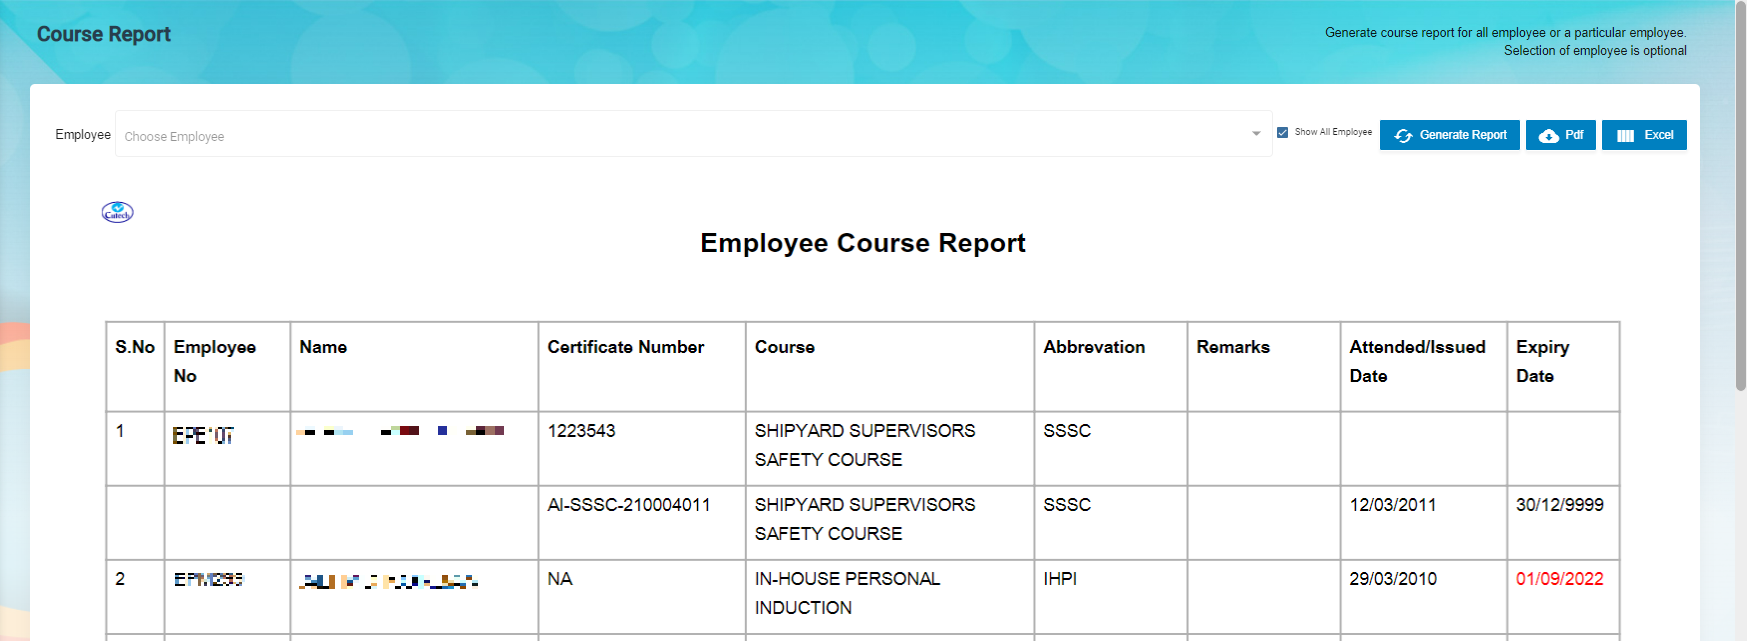
Task: Click the IN-HOUSE PERSONAL INDUCTION course cell
Action: tap(847, 593)
